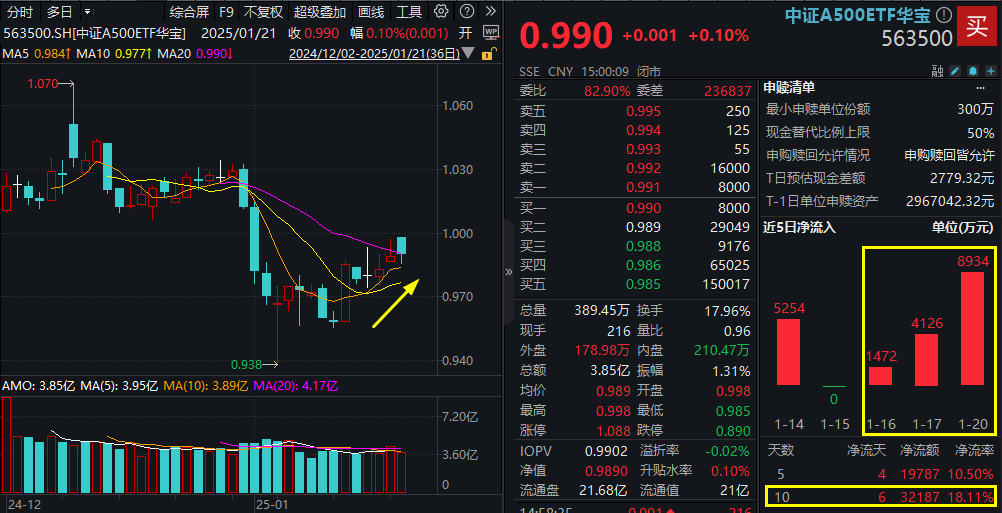Toggle the 融 margin indicator
The width and height of the screenshot is (1002, 513).
pyautogui.click(x=938, y=72)
